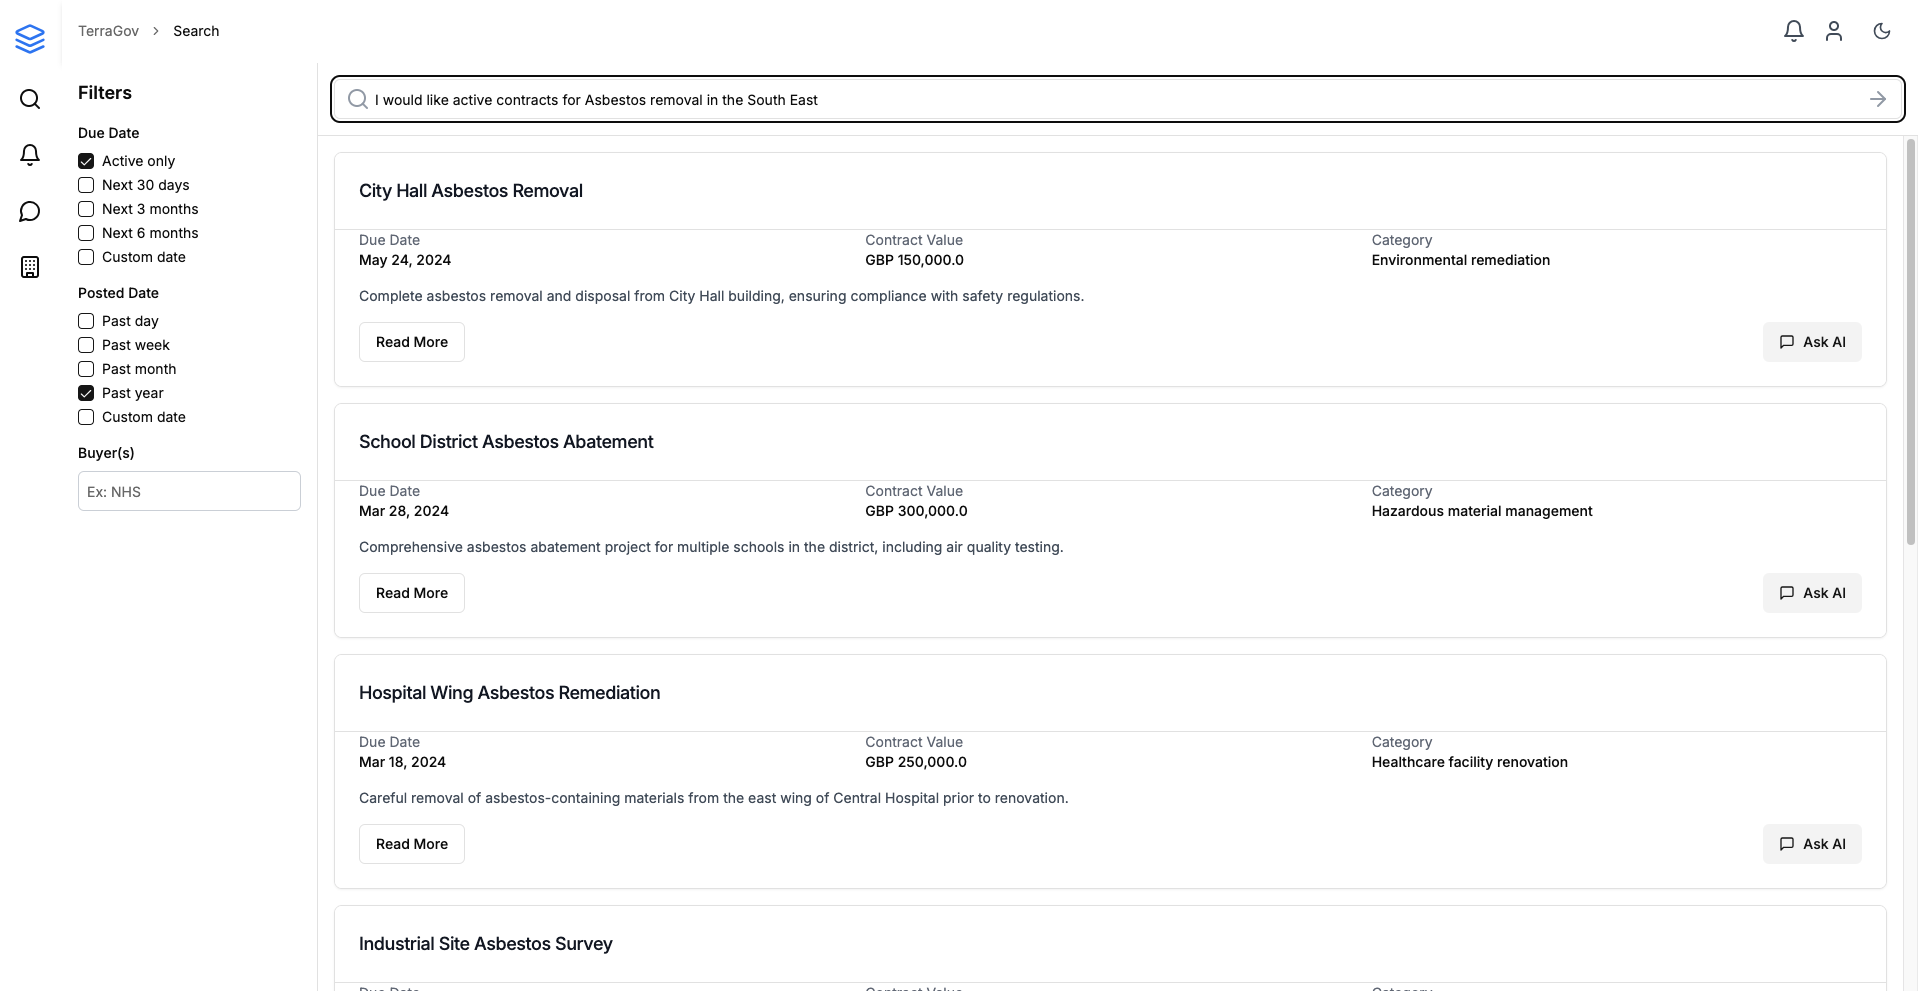Check the Past month filter
Viewport: 1918px width, 991px height.
tap(86, 369)
